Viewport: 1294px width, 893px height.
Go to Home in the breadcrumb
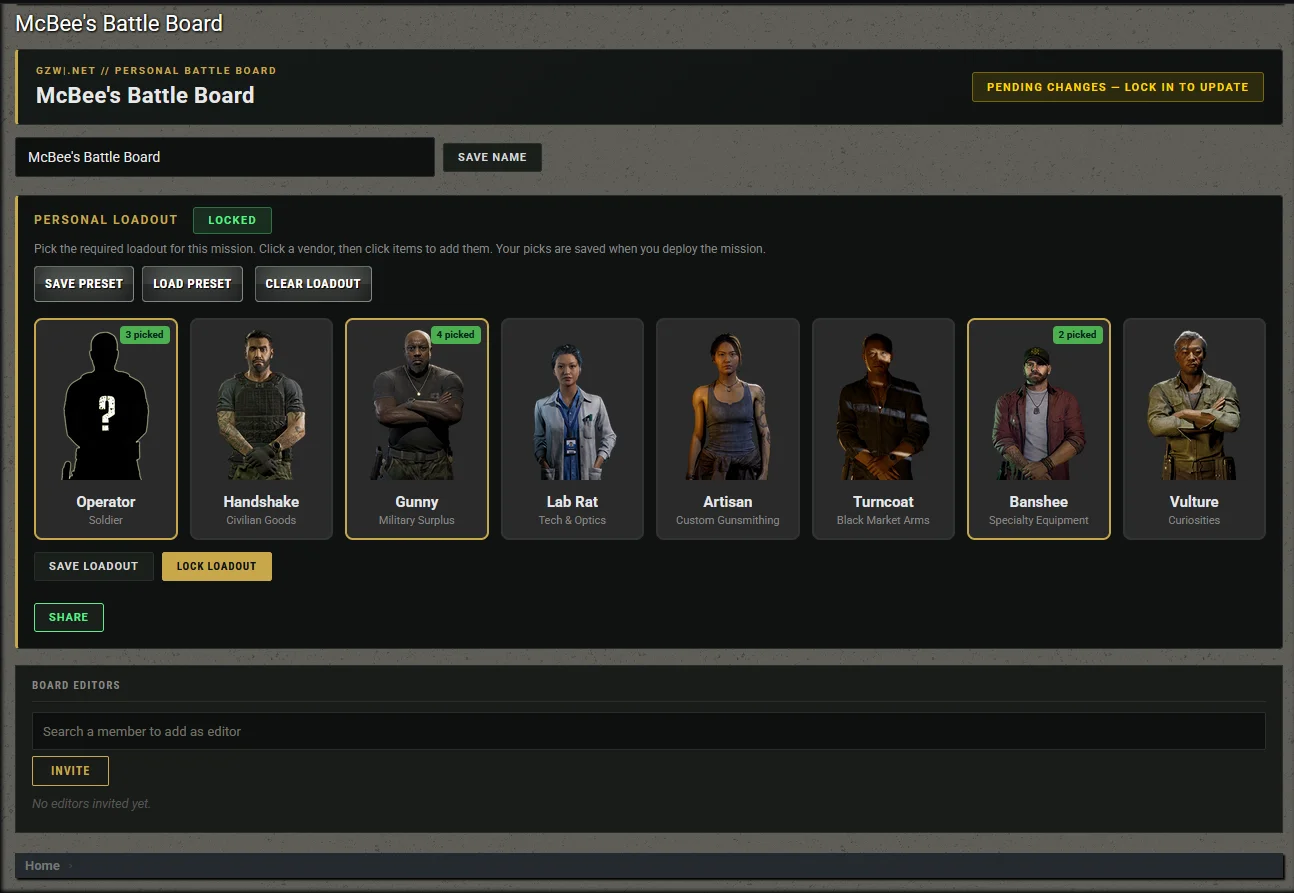click(43, 866)
